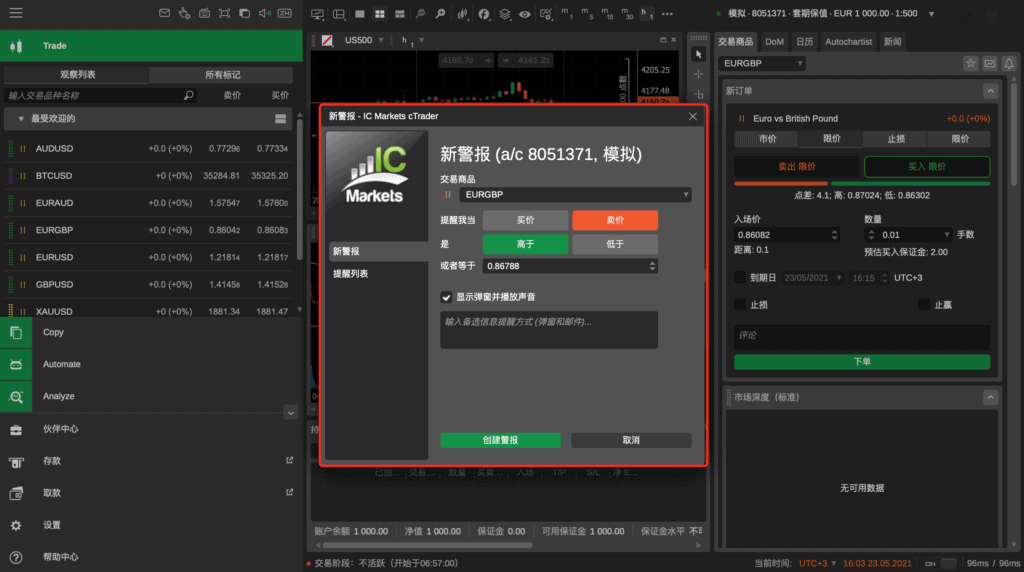
Task: Open the candlestick chart type icon
Action: (462, 14)
